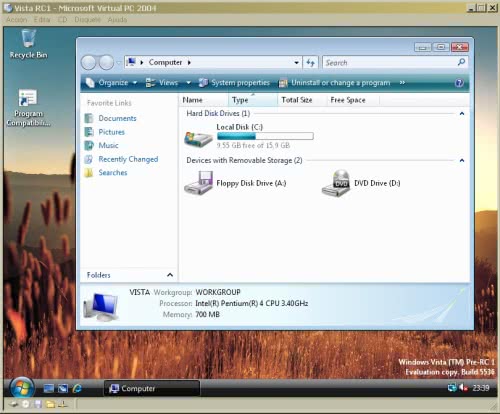Select the Local Disk (C:) drive icon
The image size is (500, 414).
198,138
